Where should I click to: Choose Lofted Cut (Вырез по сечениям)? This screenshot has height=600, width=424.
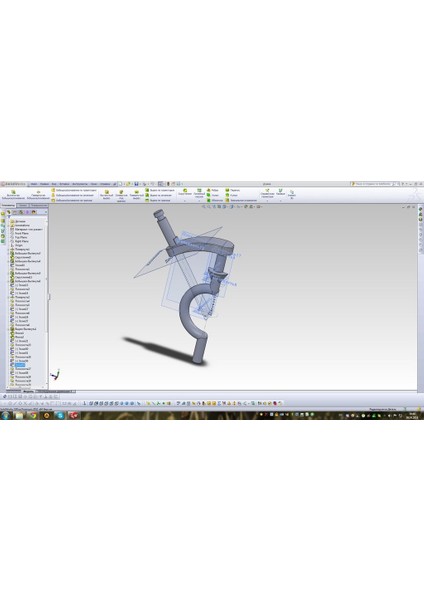158,195
